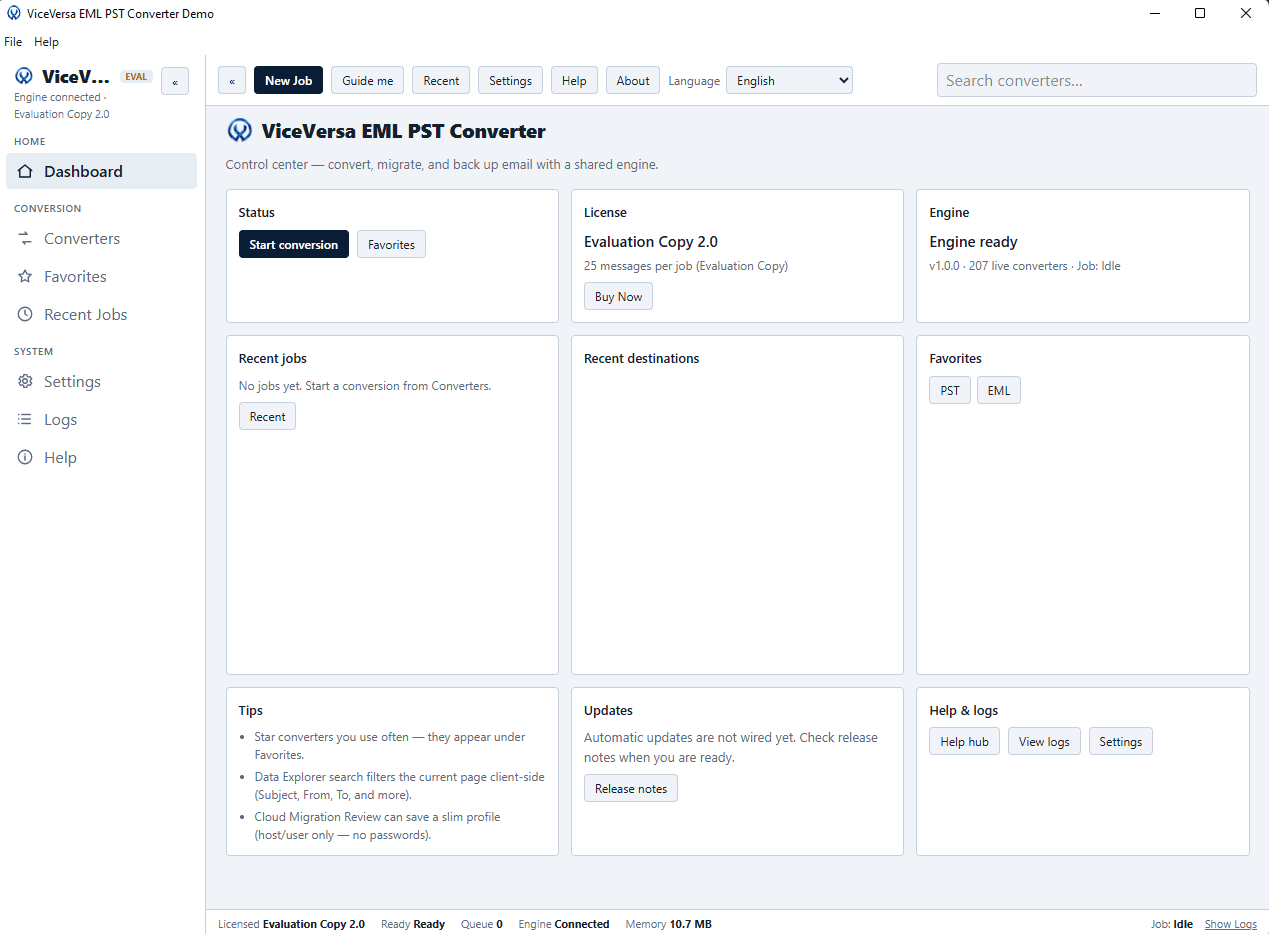
Task: Click 'Memory 10.7 MB' in status bar
Action: tap(668, 924)
